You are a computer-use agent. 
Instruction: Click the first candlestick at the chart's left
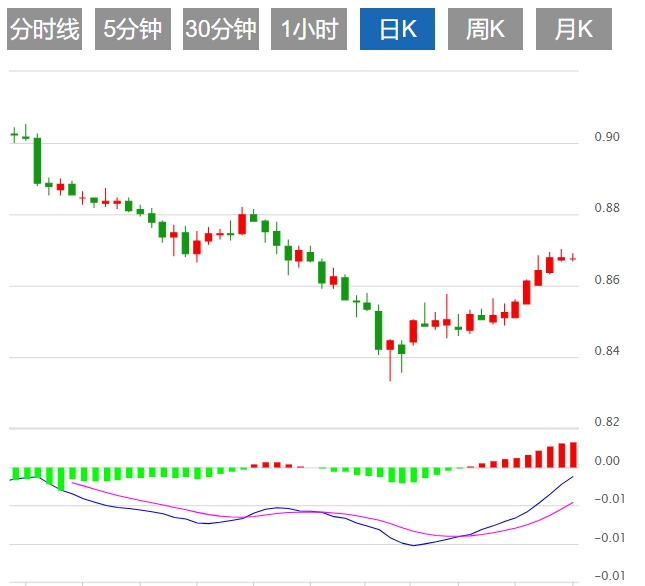click(14, 133)
